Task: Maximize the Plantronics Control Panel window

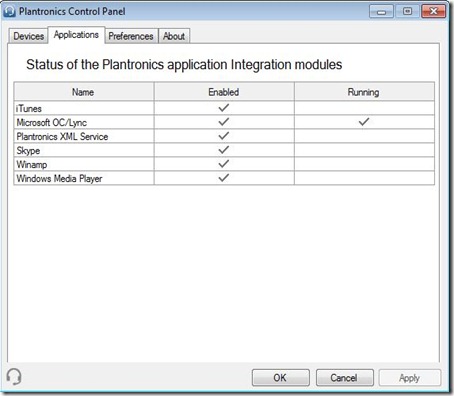Action: (x=407, y=11)
